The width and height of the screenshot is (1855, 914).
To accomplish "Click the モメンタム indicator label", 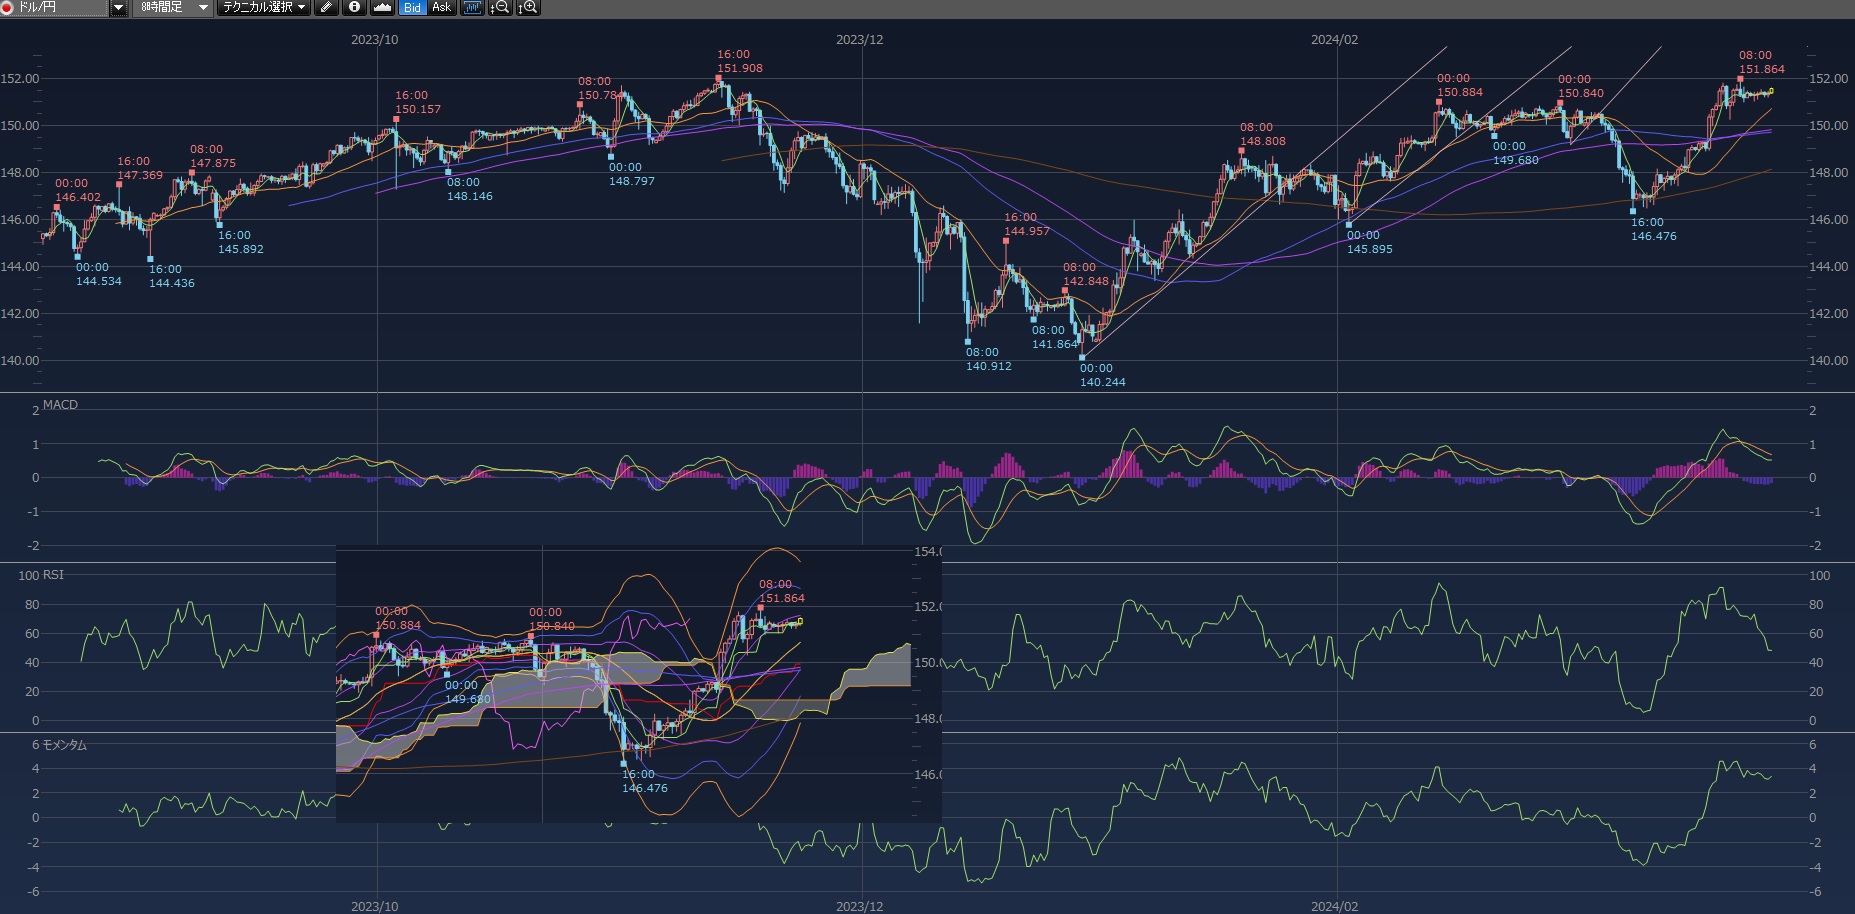I will [64, 745].
